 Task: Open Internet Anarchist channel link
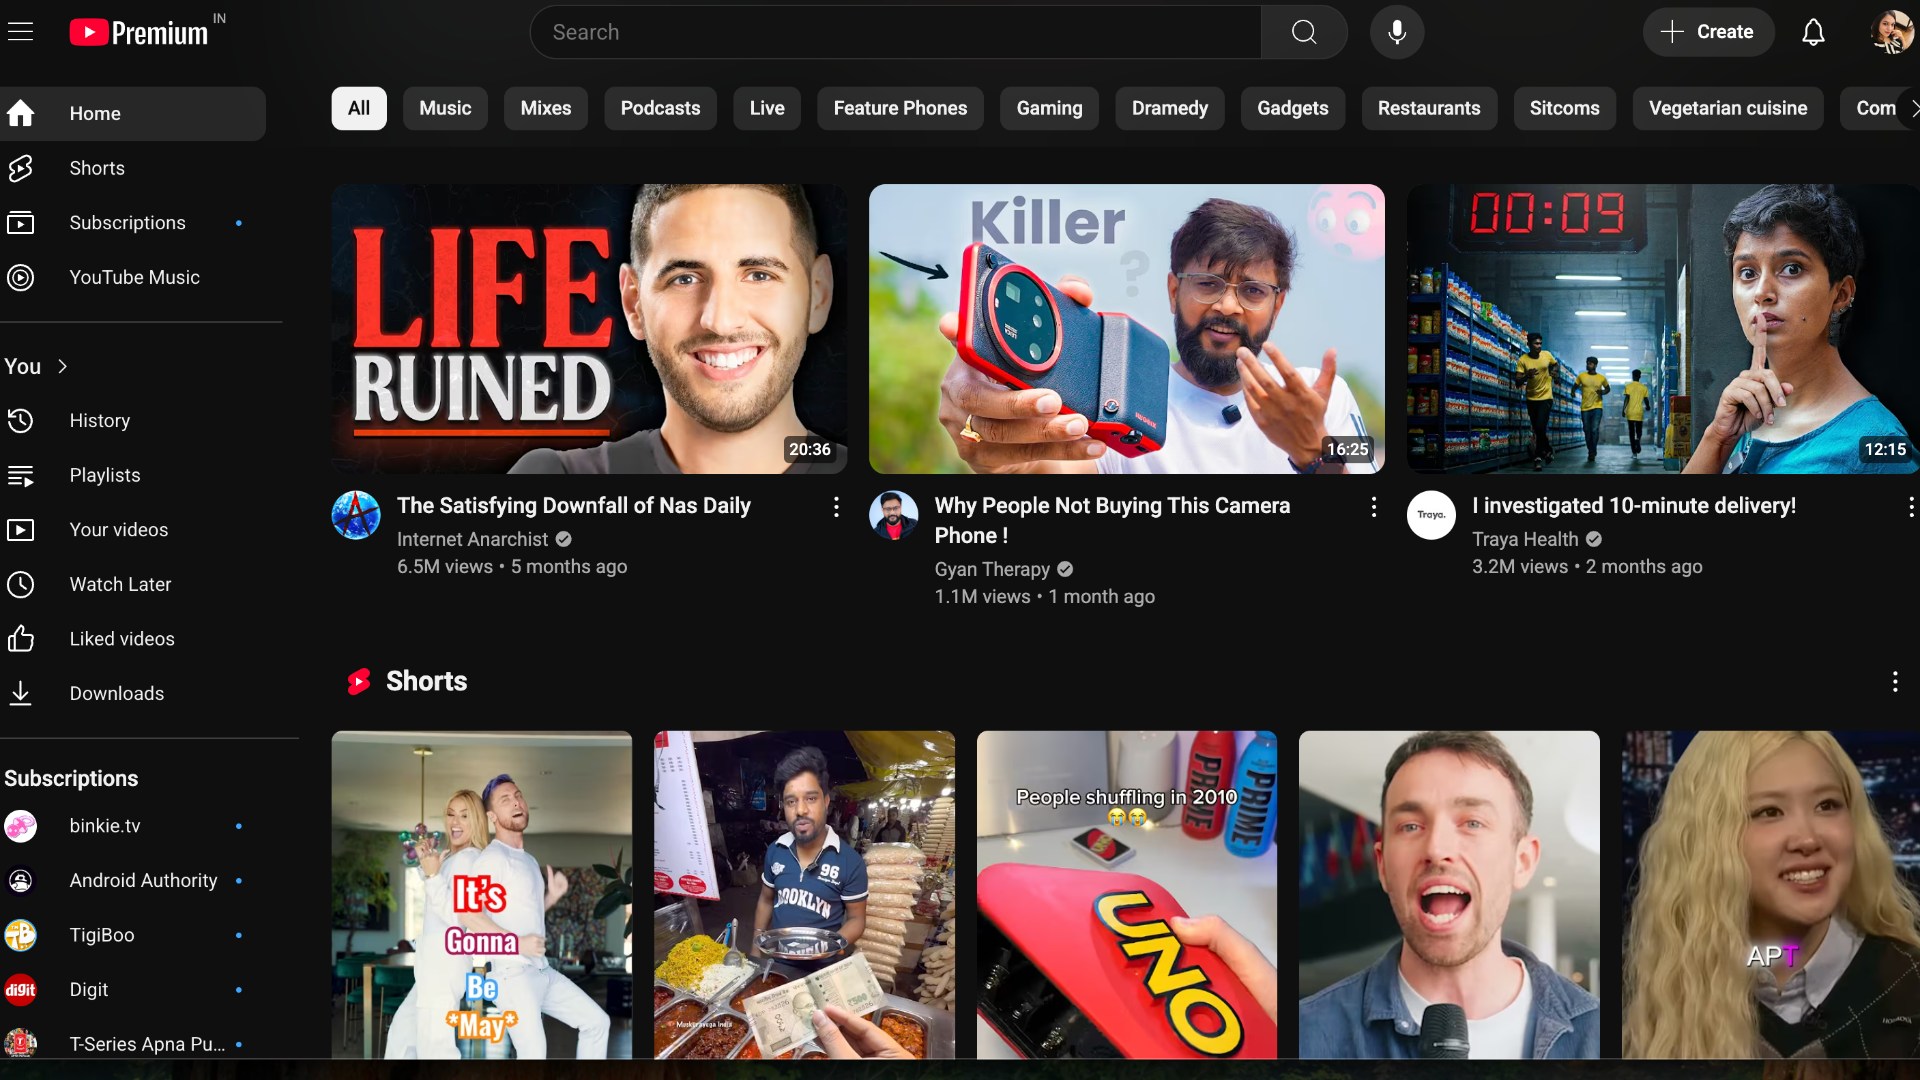coord(472,539)
